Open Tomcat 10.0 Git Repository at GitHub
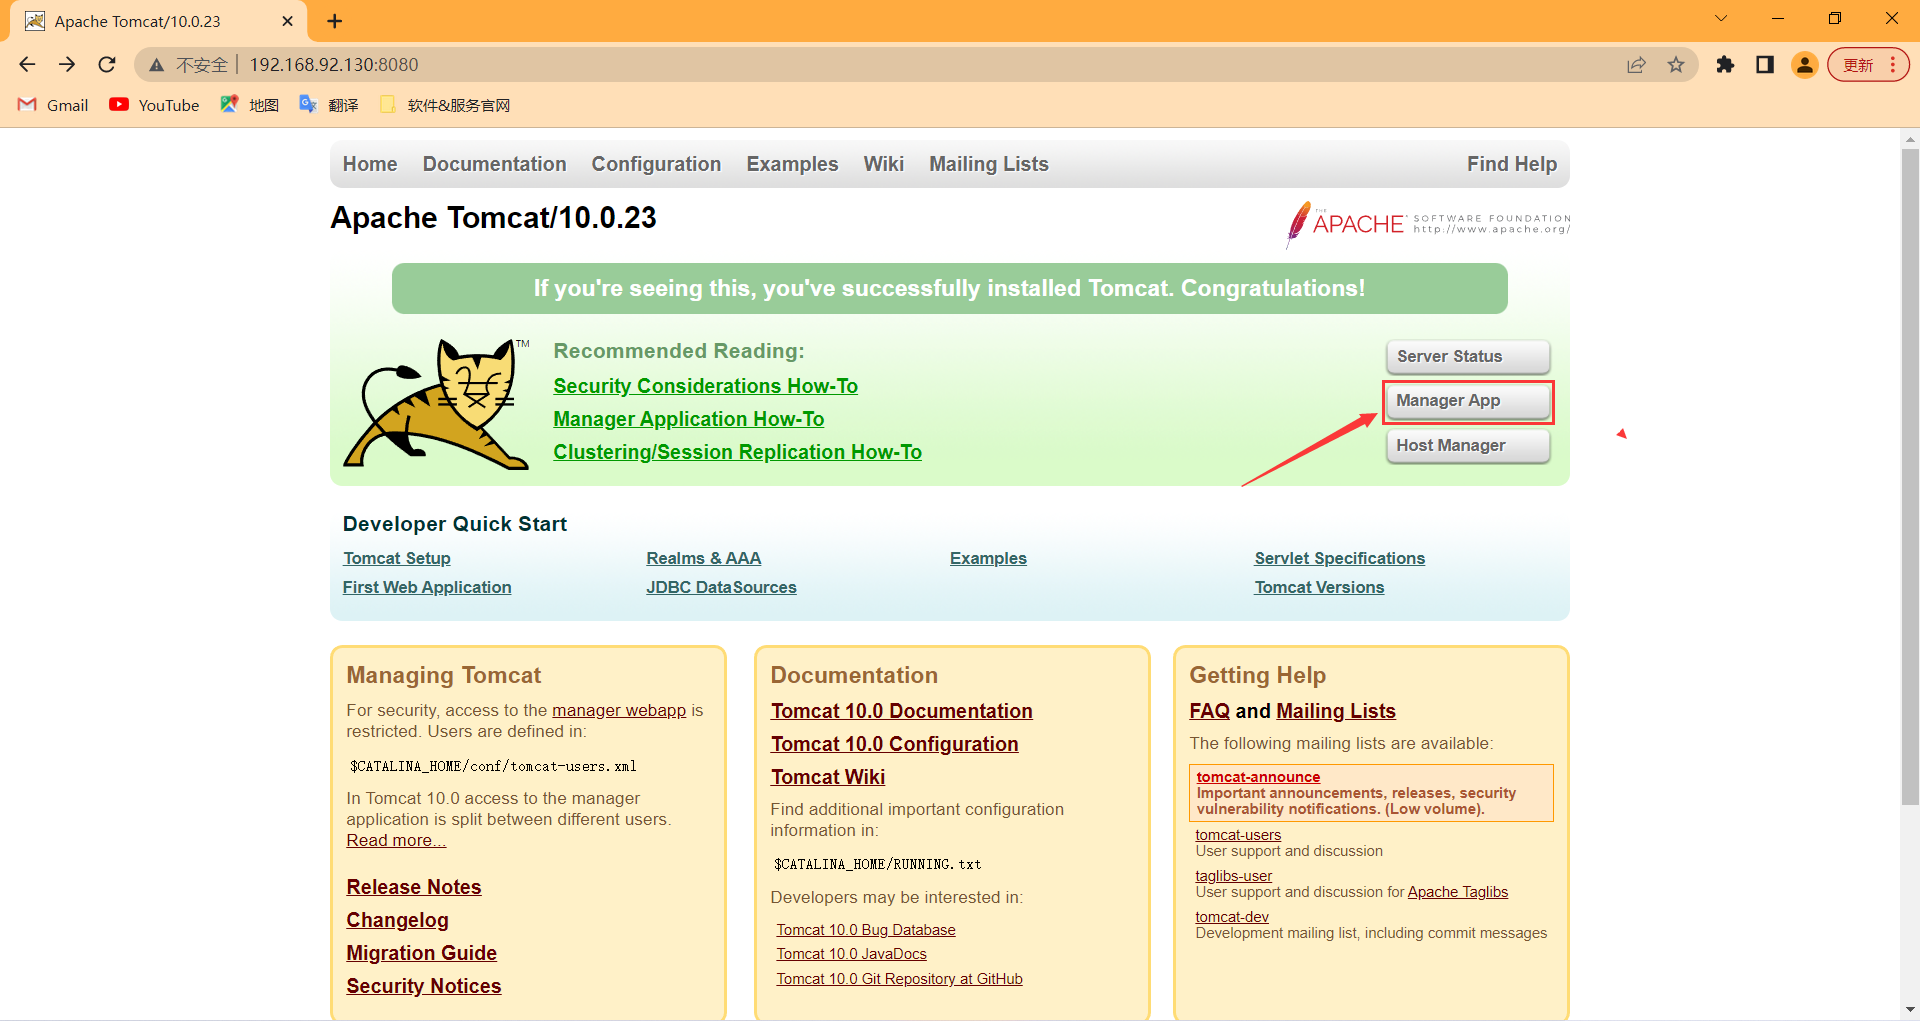1920x1021 pixels. click(x=900, y=979)
